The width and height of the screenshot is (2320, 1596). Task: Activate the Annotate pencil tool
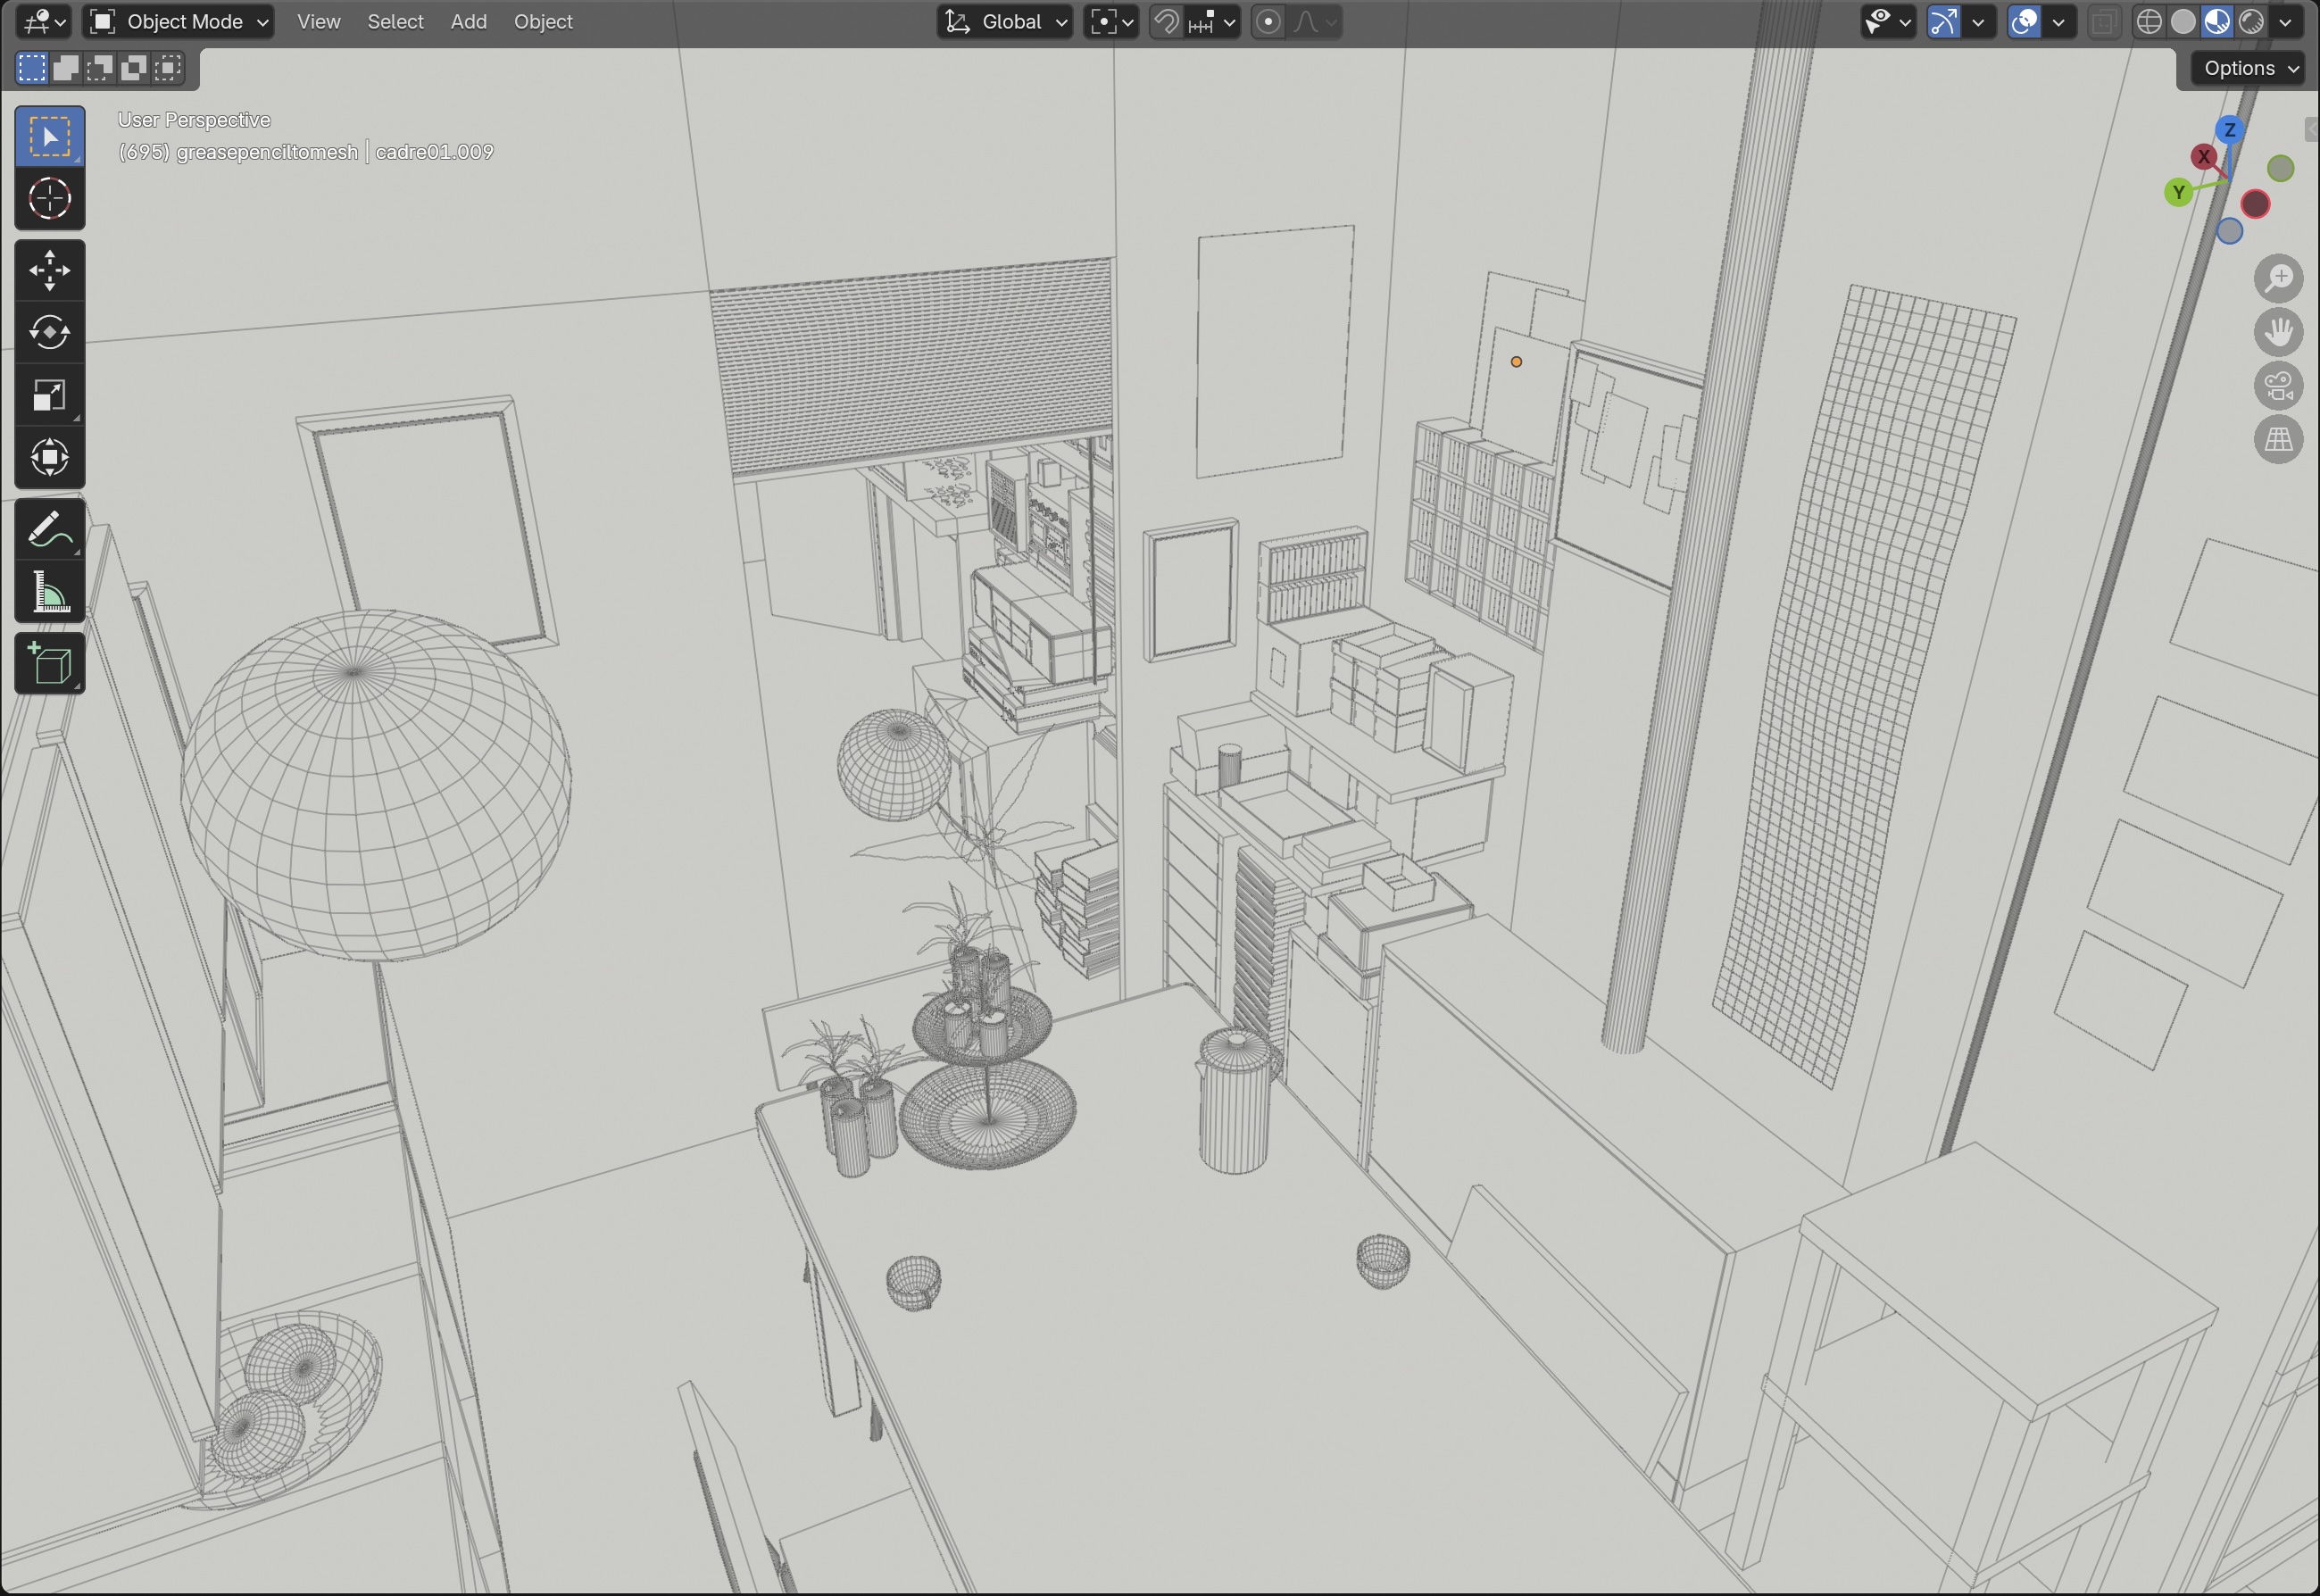click(49, 530)
